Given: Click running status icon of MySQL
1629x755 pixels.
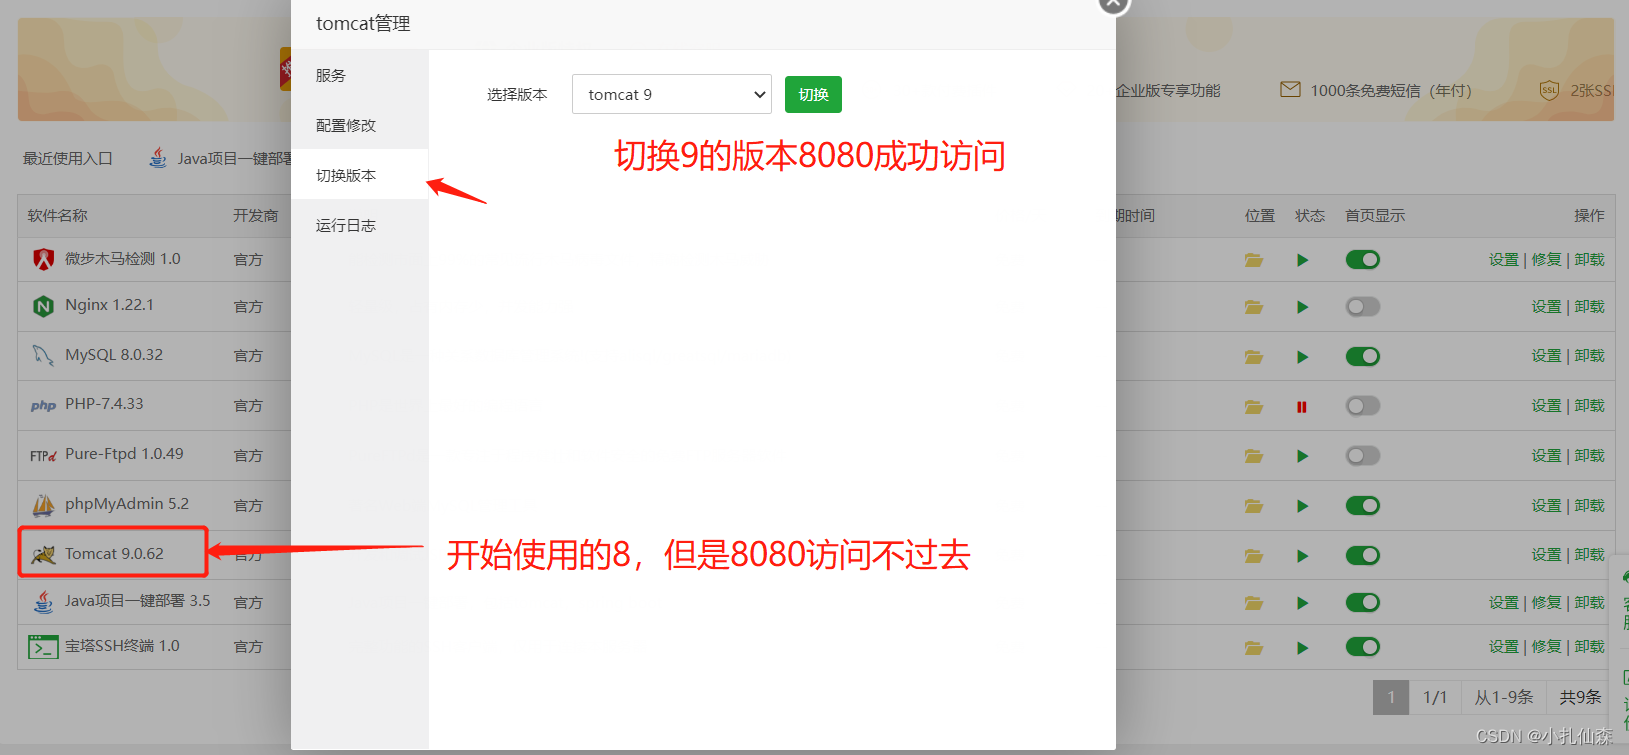Looking at the screenshot, I should point(1302,357).
